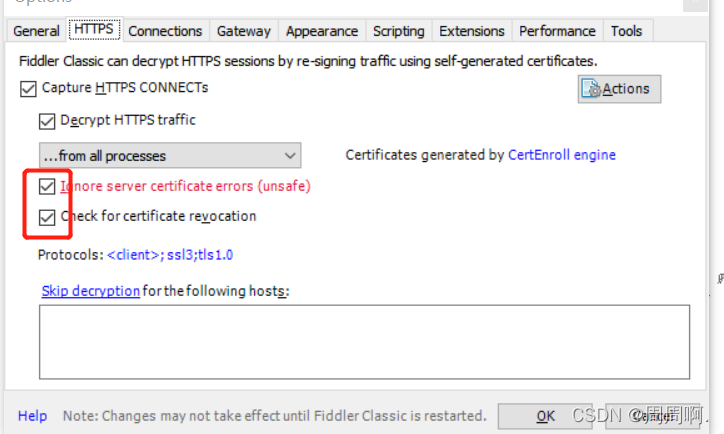This screenshot has height=434, width=724.
Task: Click inside the hosts list text box
Action: pyautogui.click(x=364, y=342)
